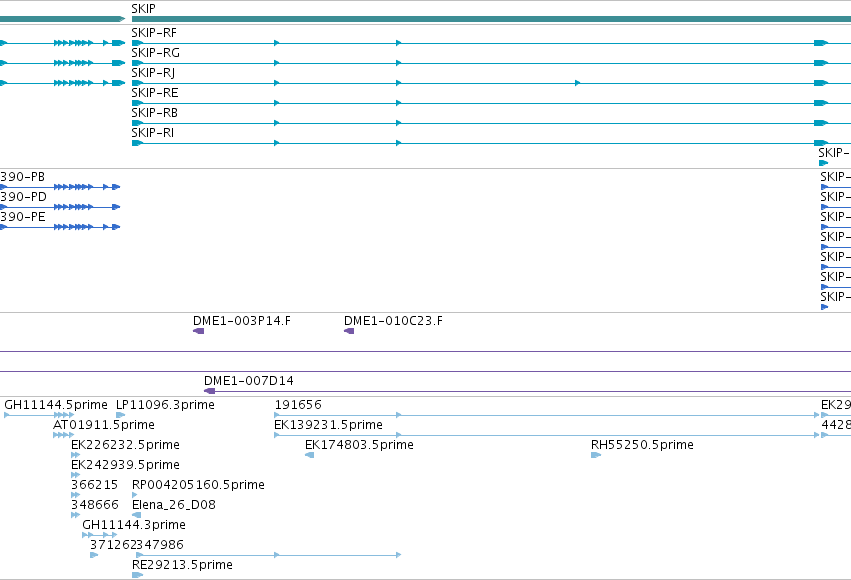851x580 pixels.
Task: Select the SKIP-RG transcript
Action: pyautogui.click(x=155, y=53)
